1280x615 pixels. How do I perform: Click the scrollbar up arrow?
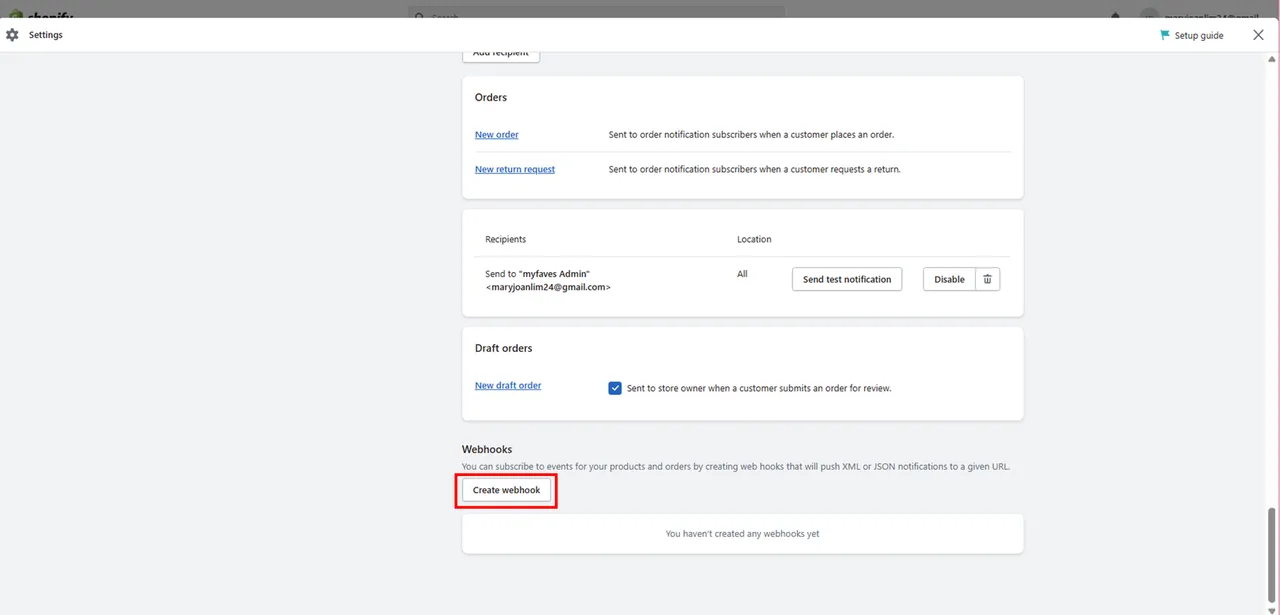tap(1272, 59)
